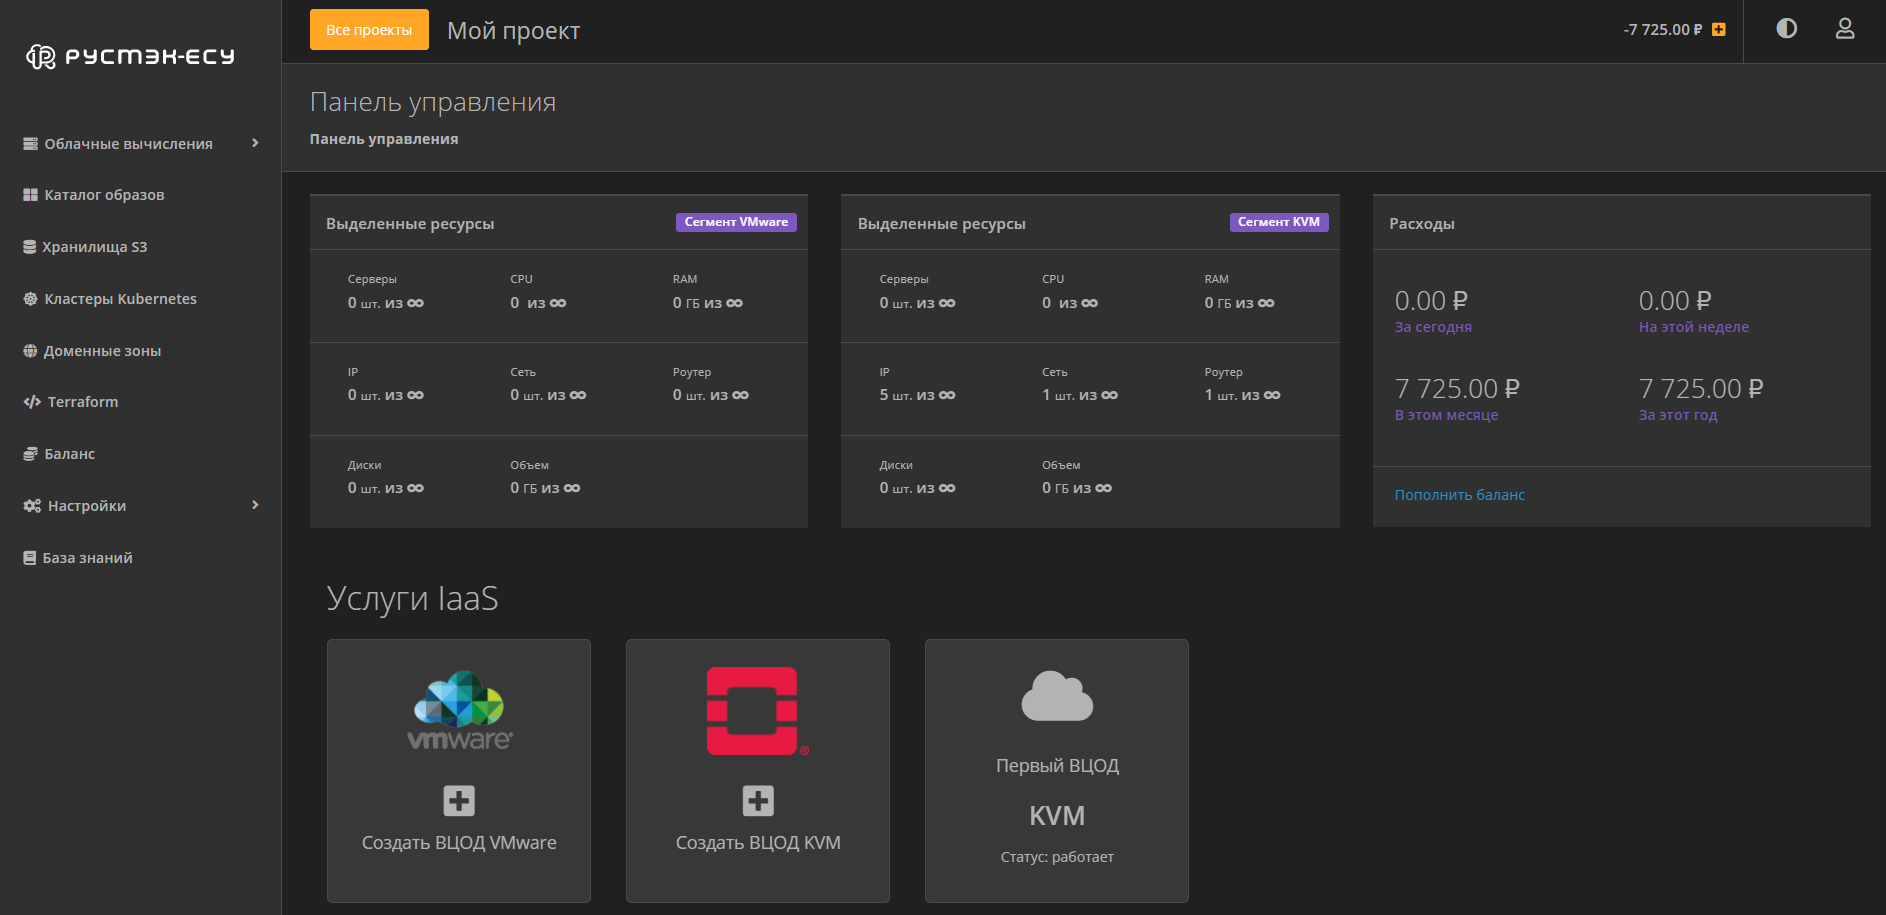Click Пополнить баланс link
1886x915 pixels.
pos(1460,495)
